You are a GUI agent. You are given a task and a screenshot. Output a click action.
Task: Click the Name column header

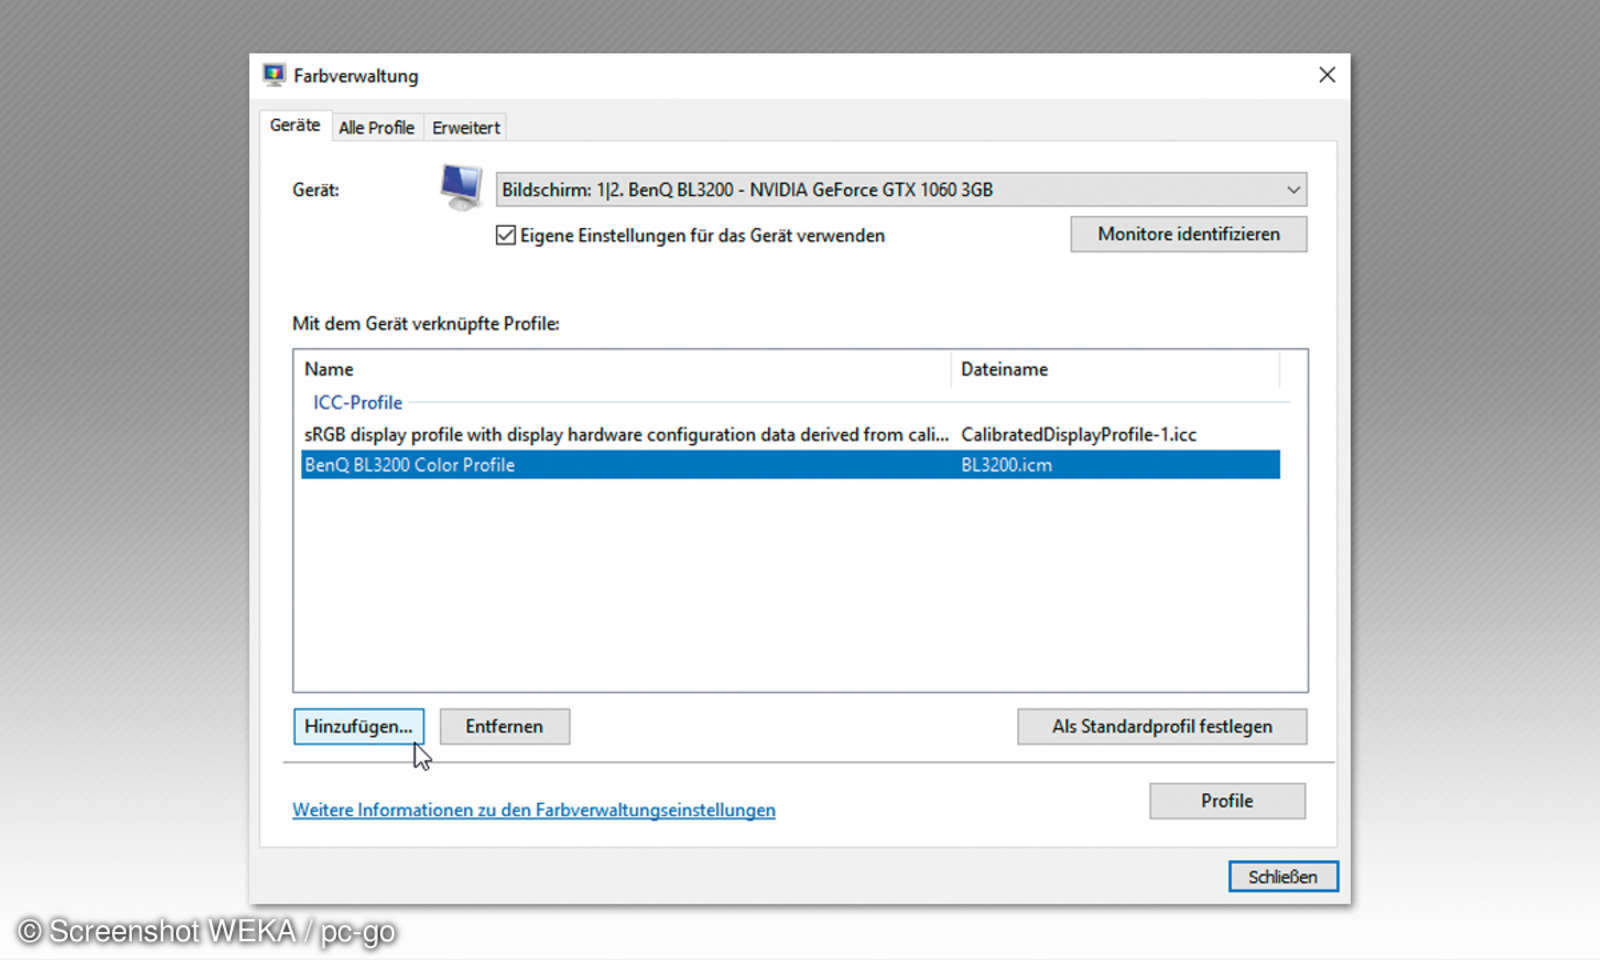(x=328, y=369)
